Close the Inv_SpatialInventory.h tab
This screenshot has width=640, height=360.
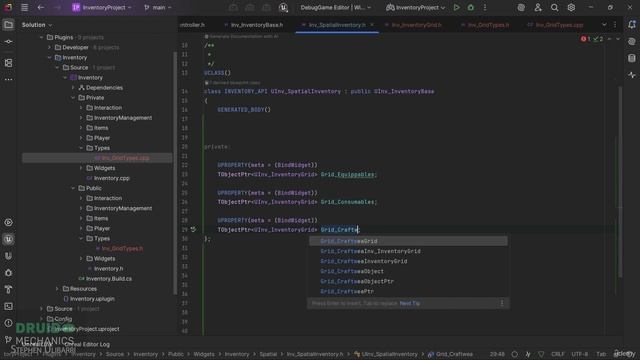click(372, 25)
